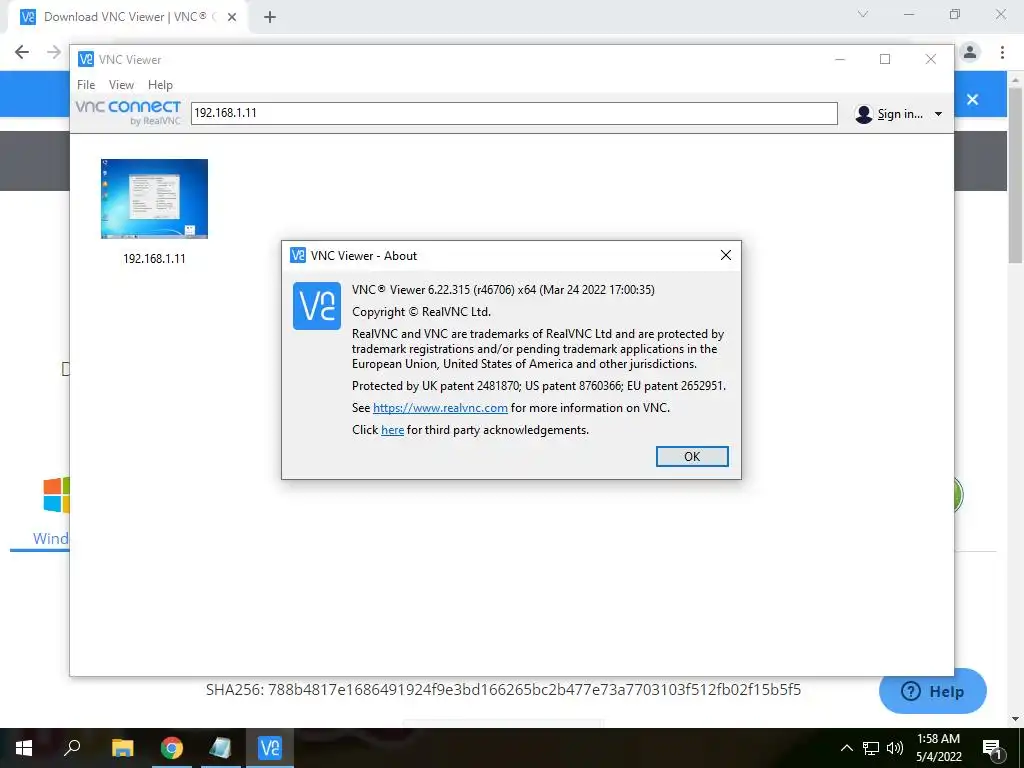Viewport: 1024px width, 768px height.
Task: Open the notification center icon
Action: point(992,748)
